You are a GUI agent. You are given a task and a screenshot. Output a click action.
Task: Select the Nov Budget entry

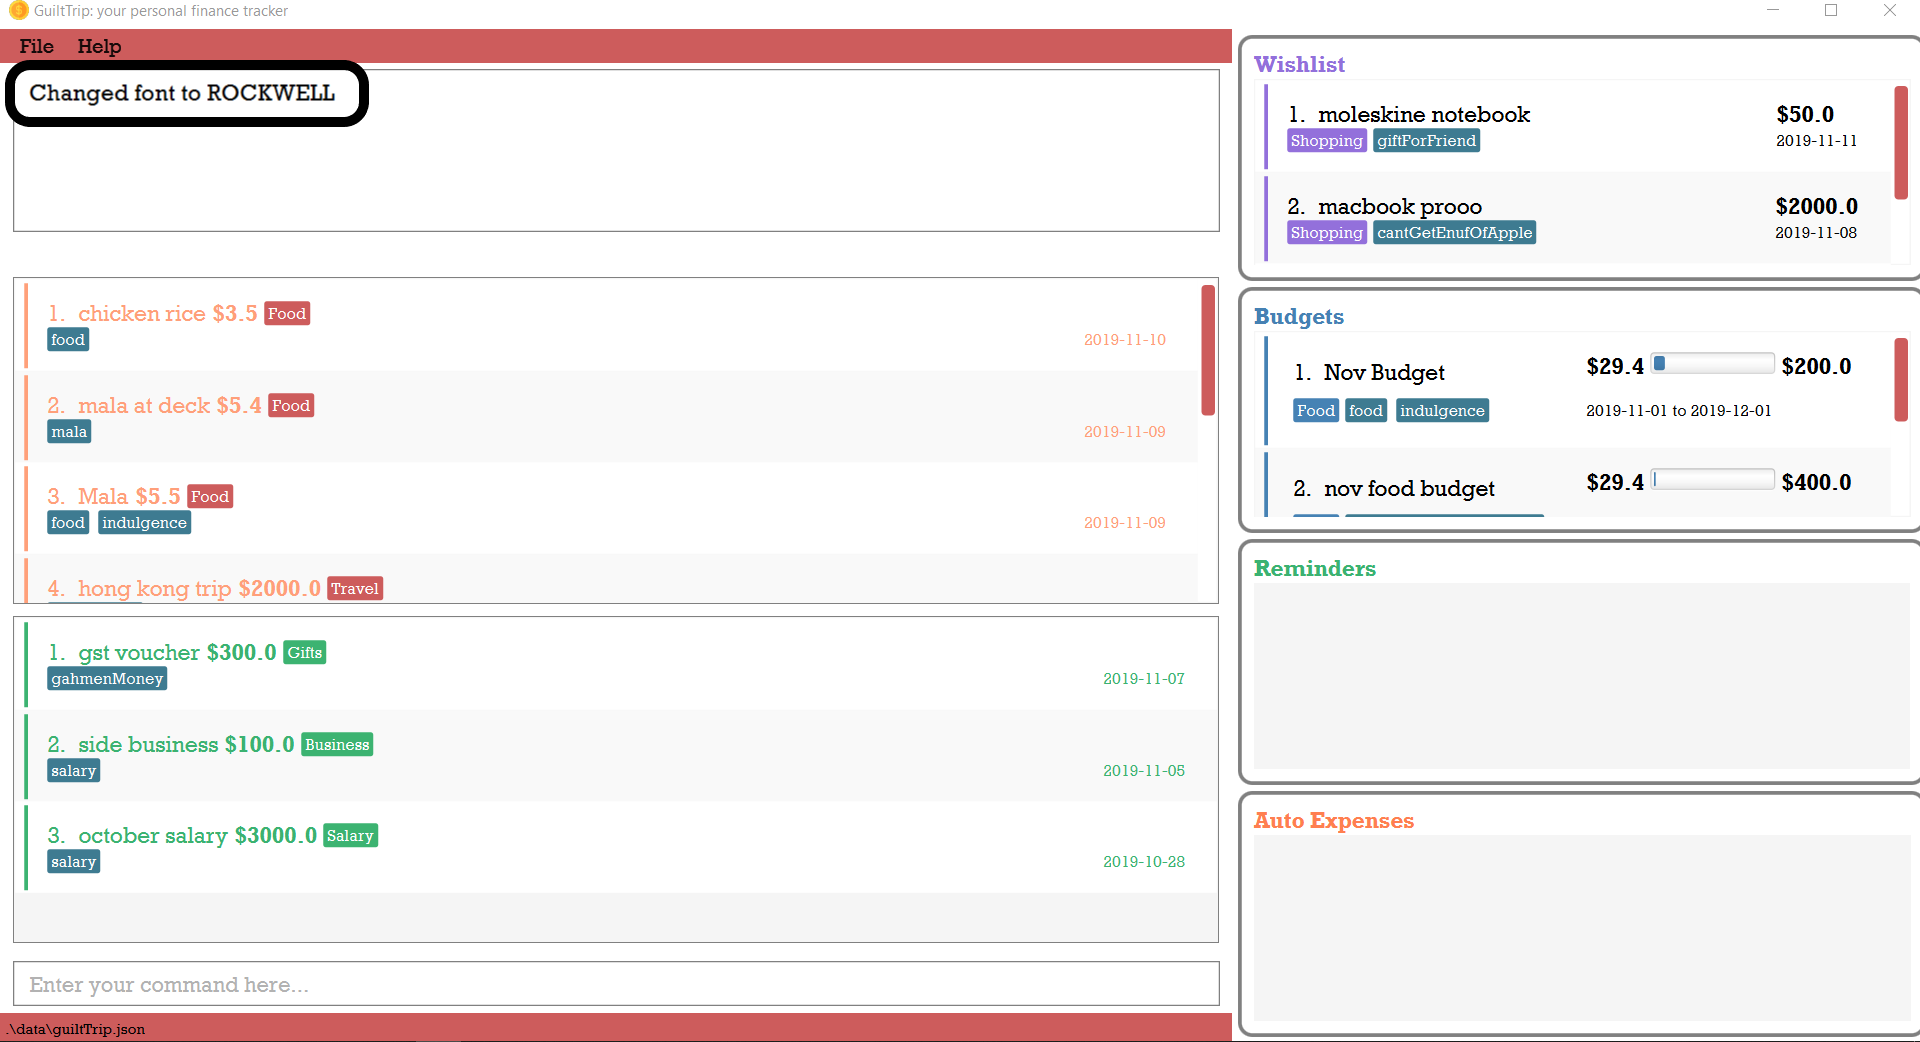tap(1577, 390)
